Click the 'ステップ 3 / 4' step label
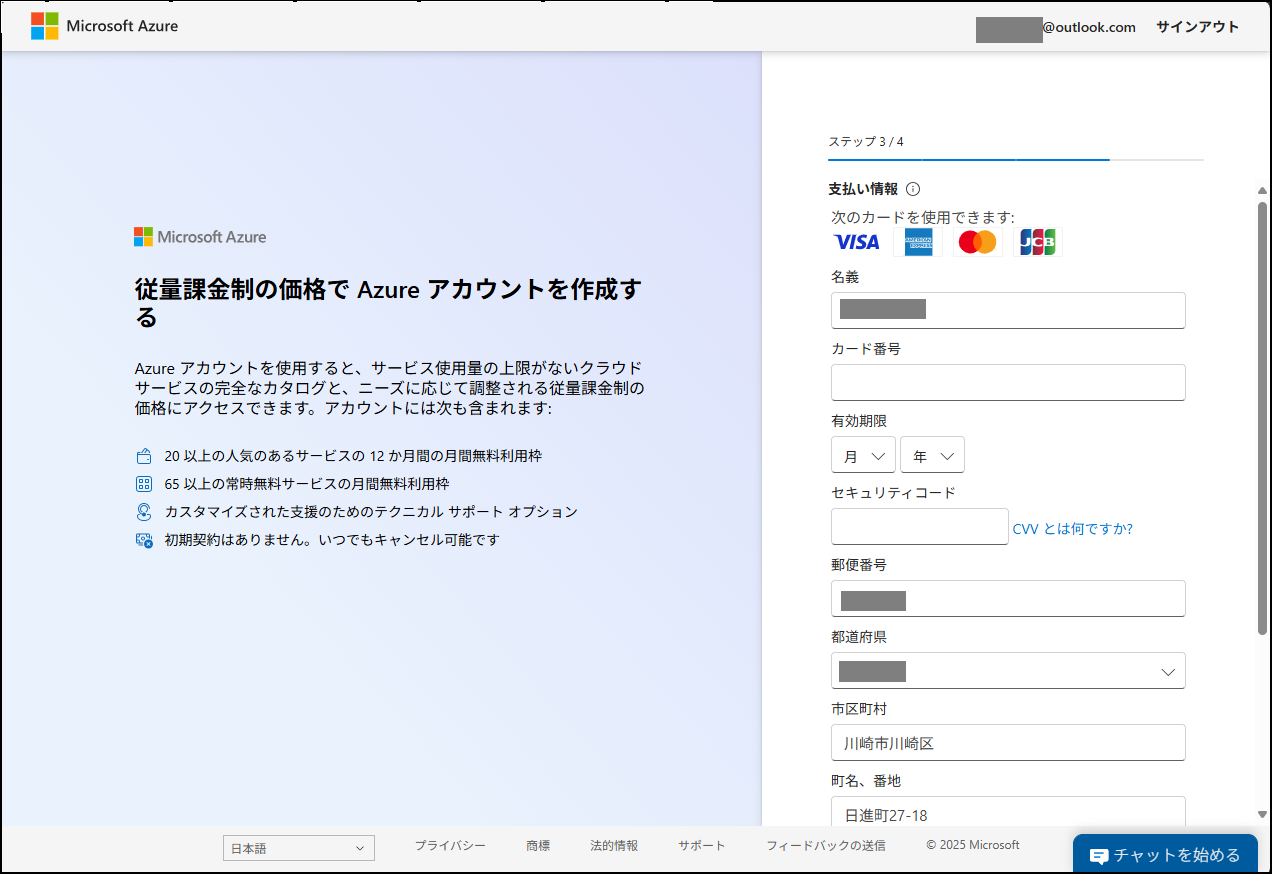 point(866,141)
